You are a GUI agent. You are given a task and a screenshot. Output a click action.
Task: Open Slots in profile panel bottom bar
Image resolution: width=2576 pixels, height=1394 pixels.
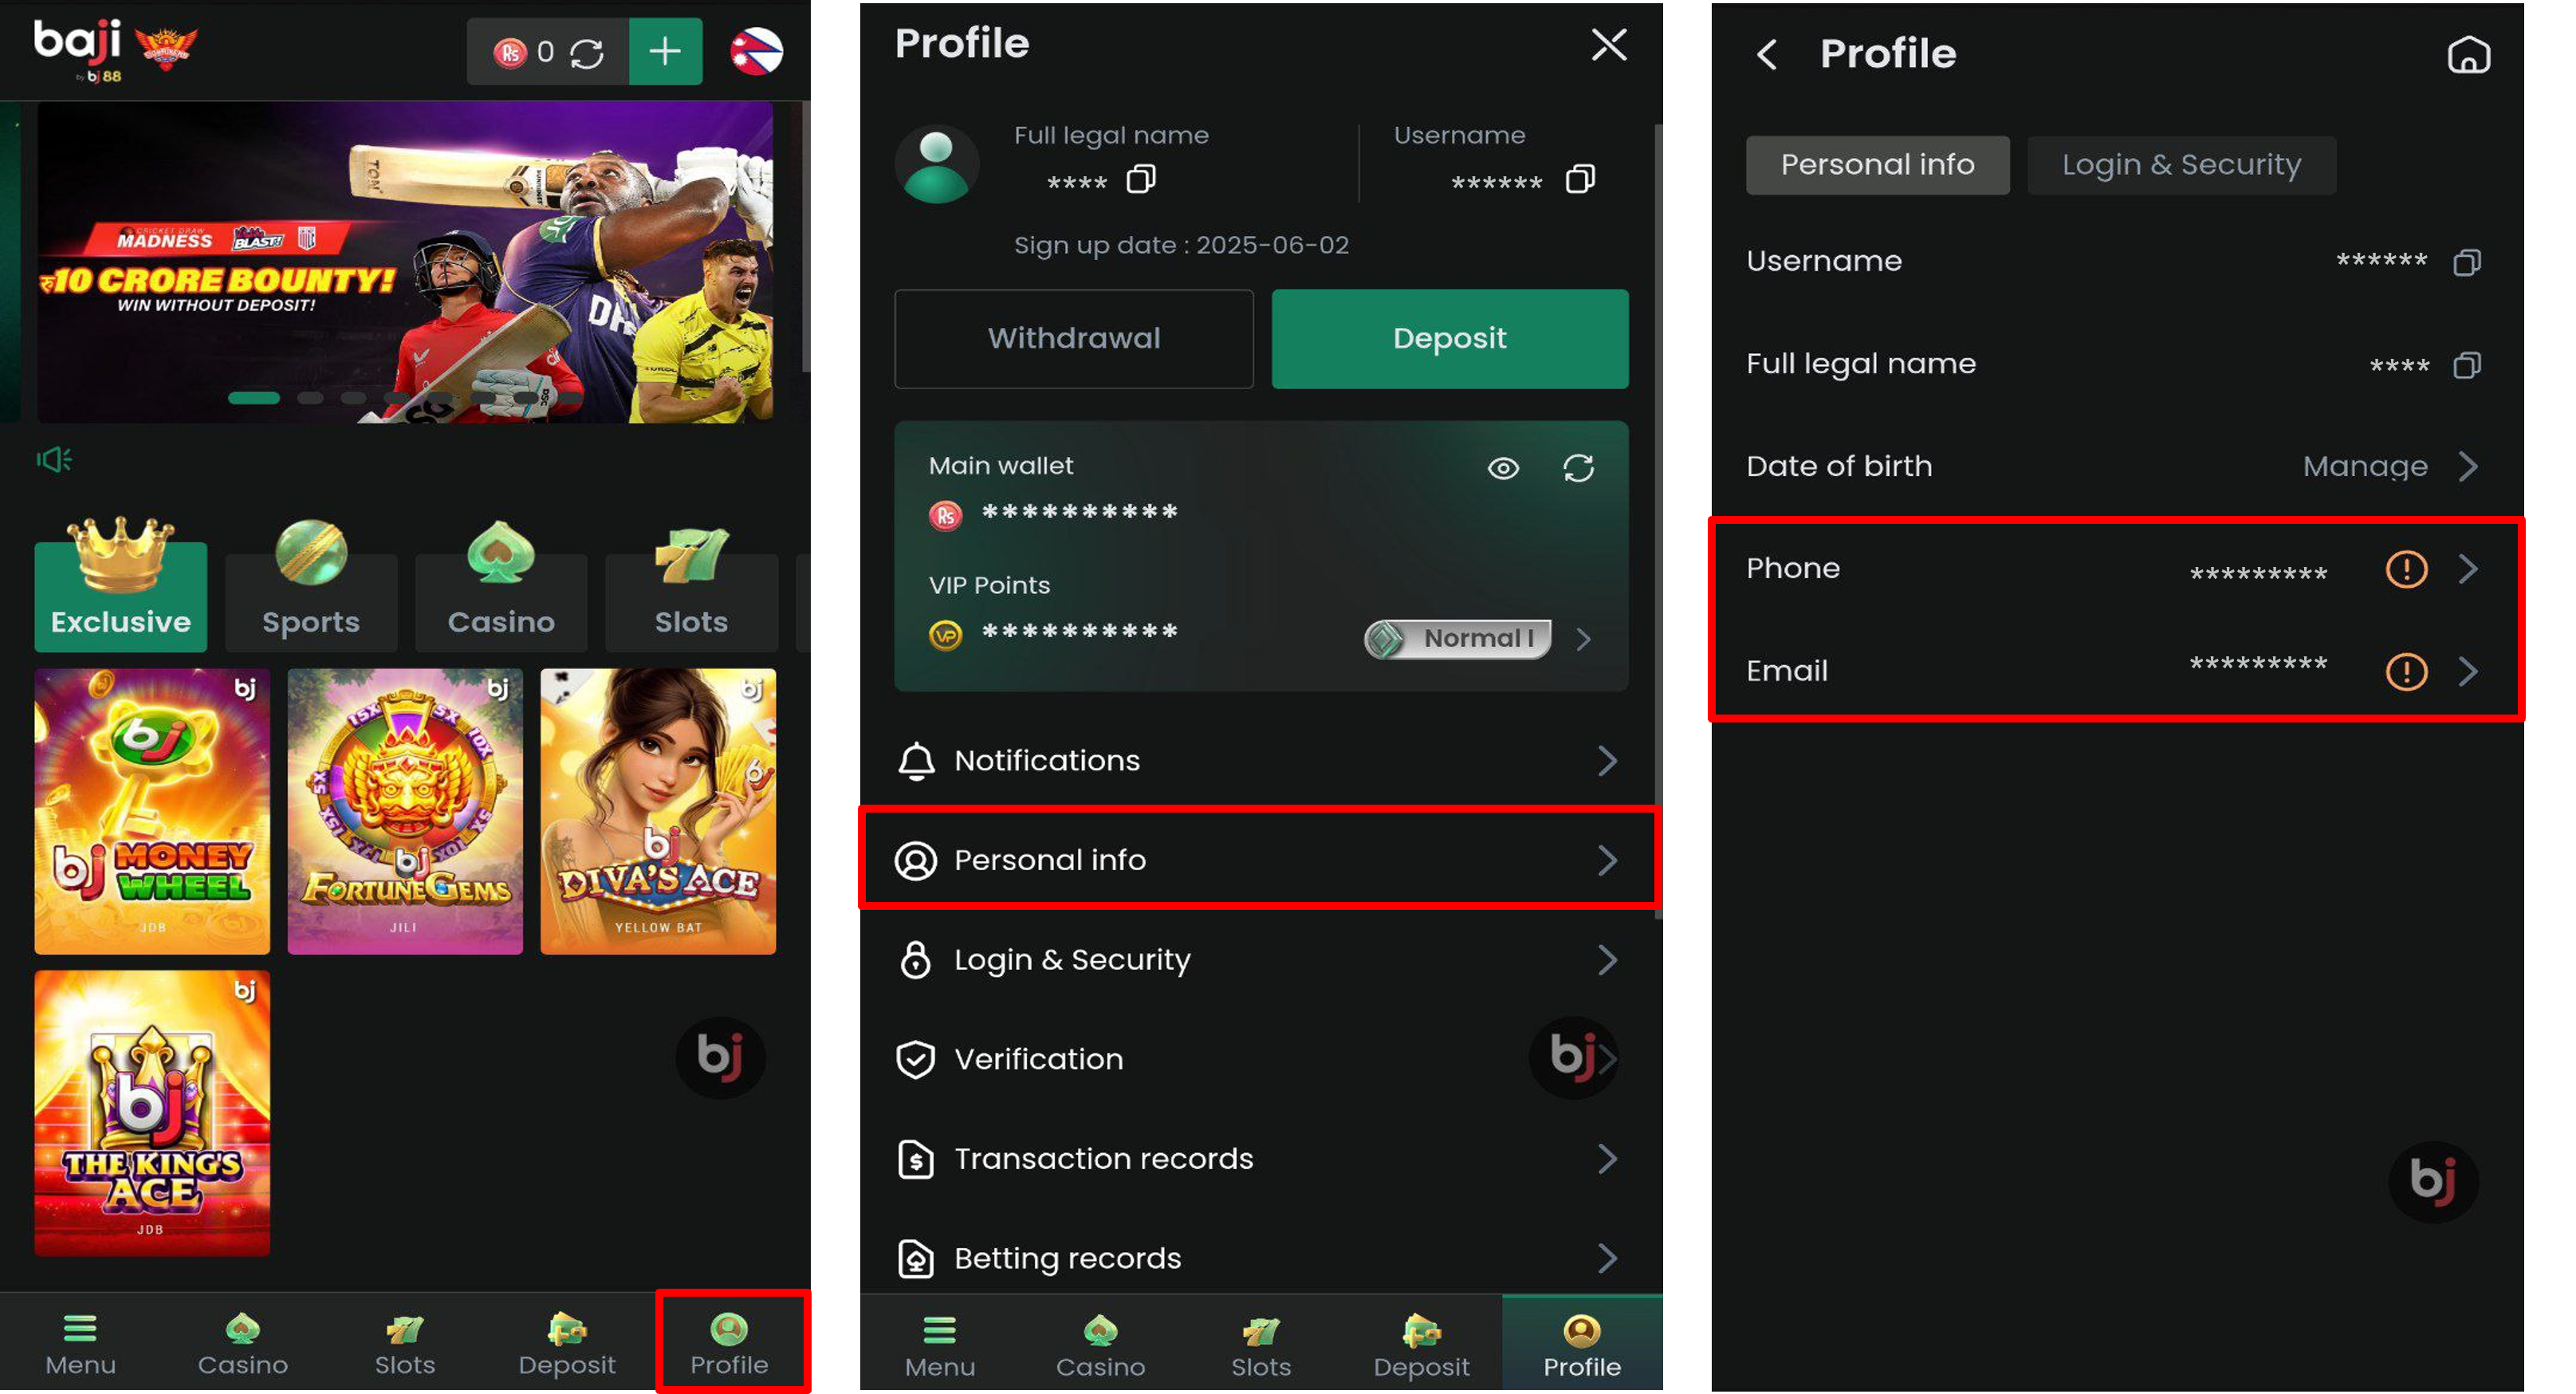pyautogui.click(x=1260, y=1348)
